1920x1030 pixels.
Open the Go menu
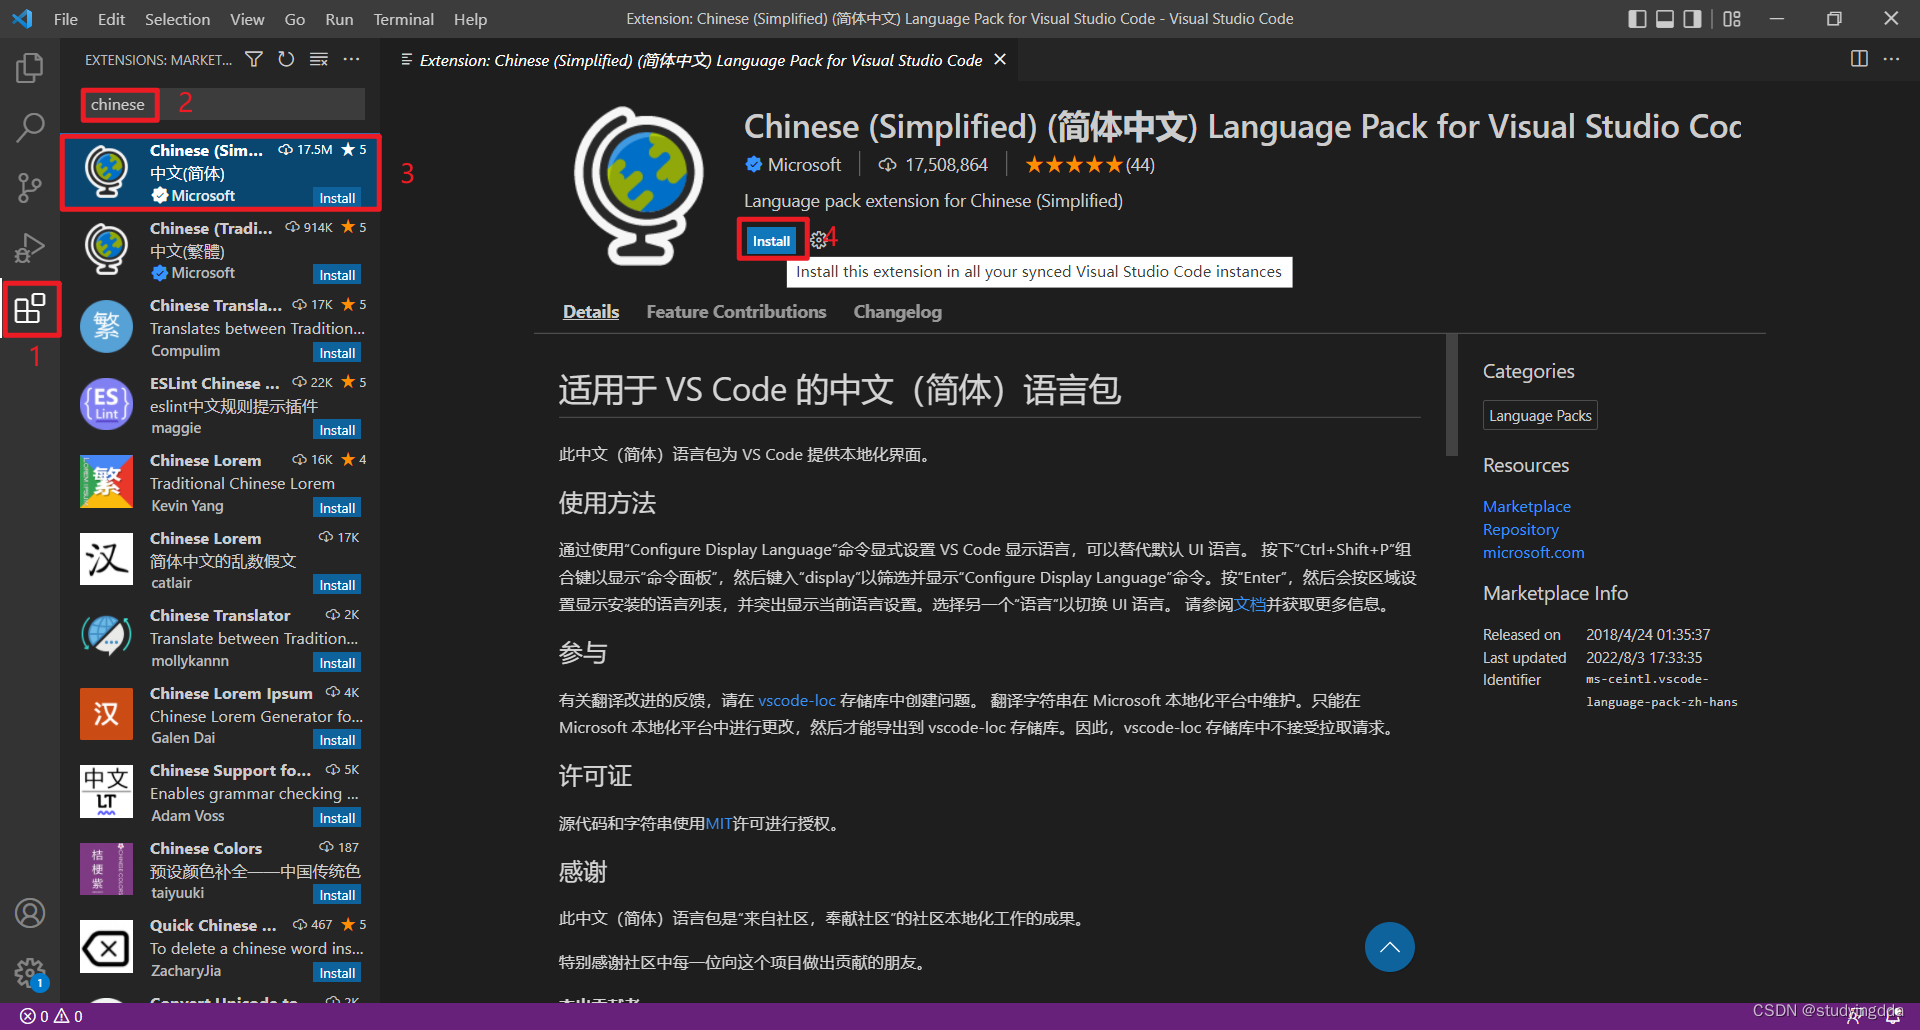pos(295,19)
